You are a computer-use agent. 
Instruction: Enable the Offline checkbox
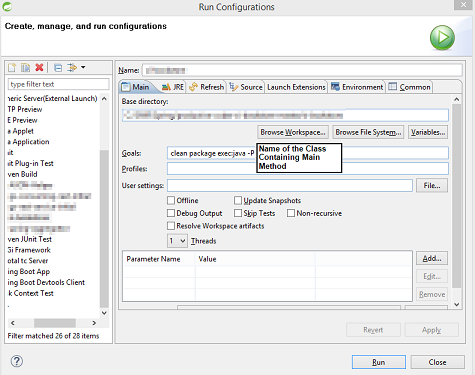(x=171, y=200)
